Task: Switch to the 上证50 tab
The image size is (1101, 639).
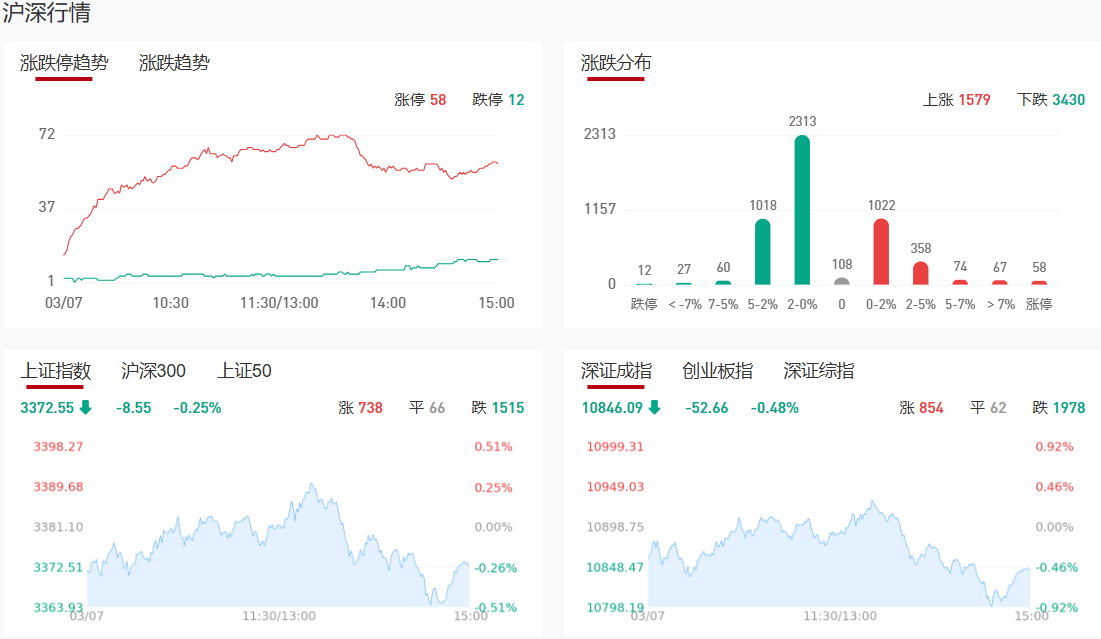Action: pos(244,371)
